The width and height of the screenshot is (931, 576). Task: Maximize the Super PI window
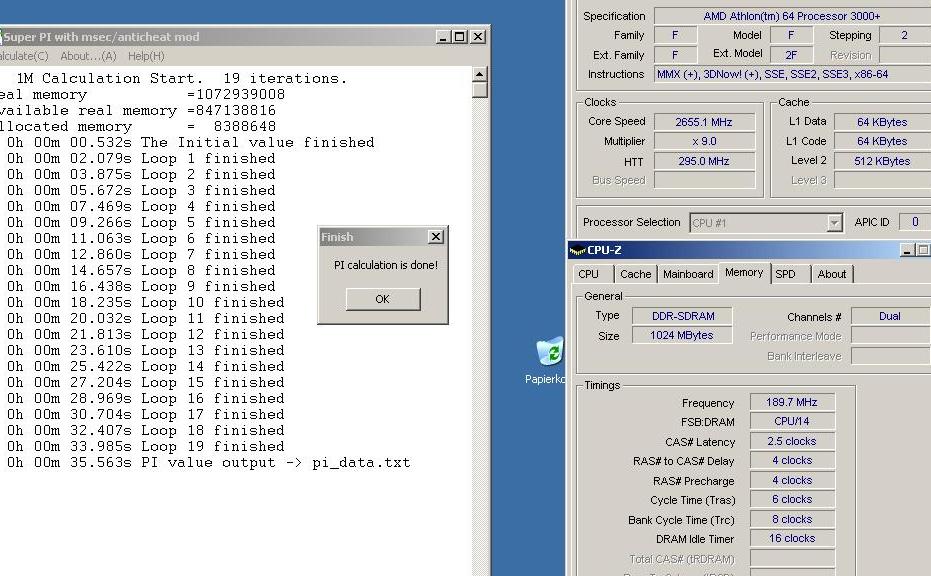(460, 37)
